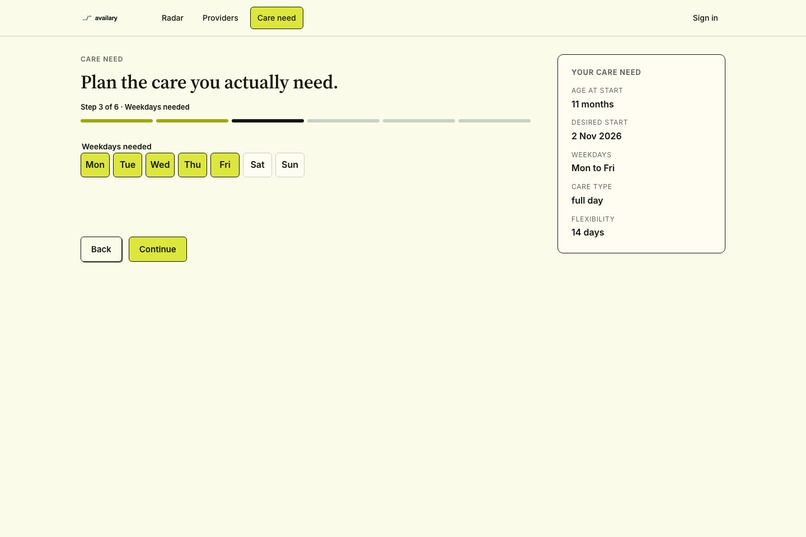Click the fourth progress step segment
806x537 pixels.
(x=343, y=121)
